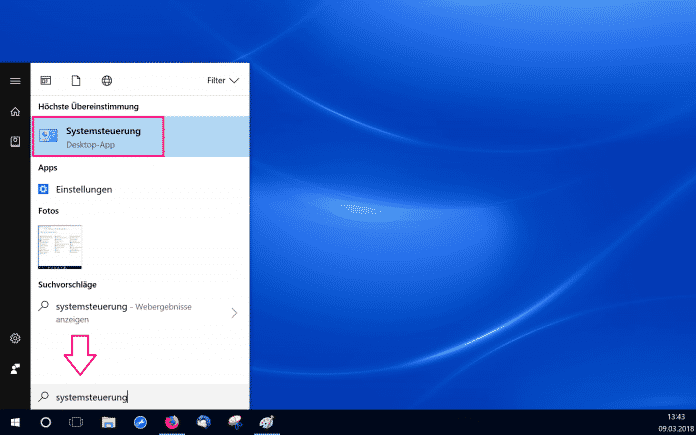This screenshot has height=435, width=696.
Task: Open the notebook icon in sidebar
Action: point(15,141)
